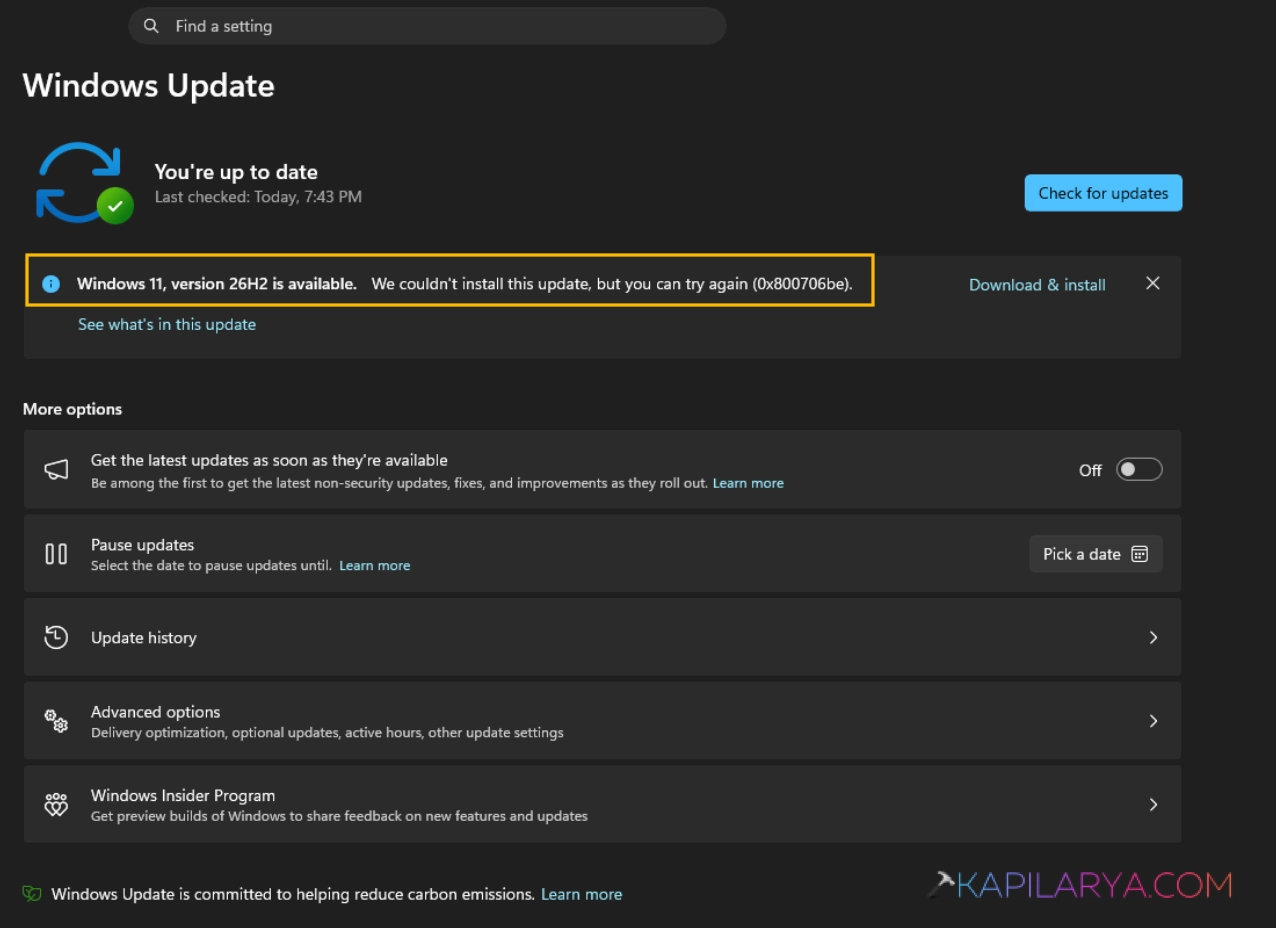Screen dimensions: 1276x928
Task: Click 'Last checked: Today, 7:43 PM' text
Action: pos(258,197)
